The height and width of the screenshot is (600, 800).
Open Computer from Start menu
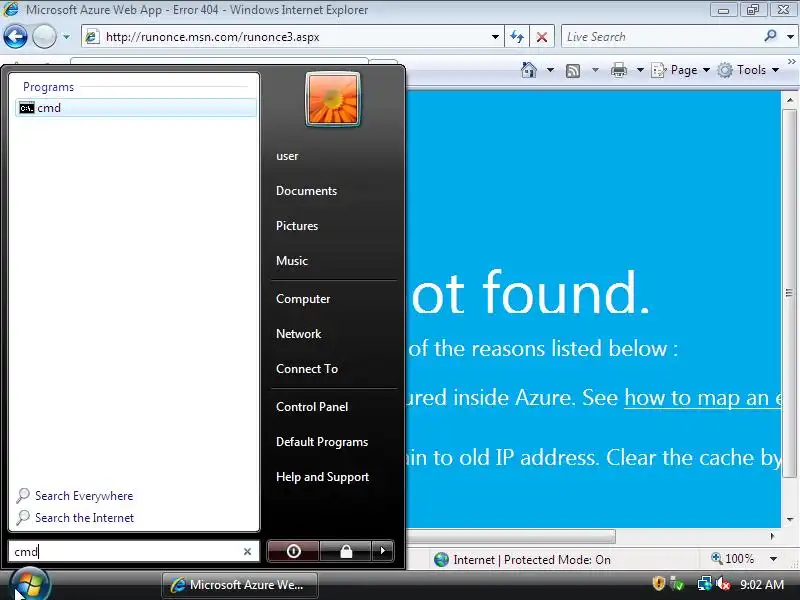(303, 299)
